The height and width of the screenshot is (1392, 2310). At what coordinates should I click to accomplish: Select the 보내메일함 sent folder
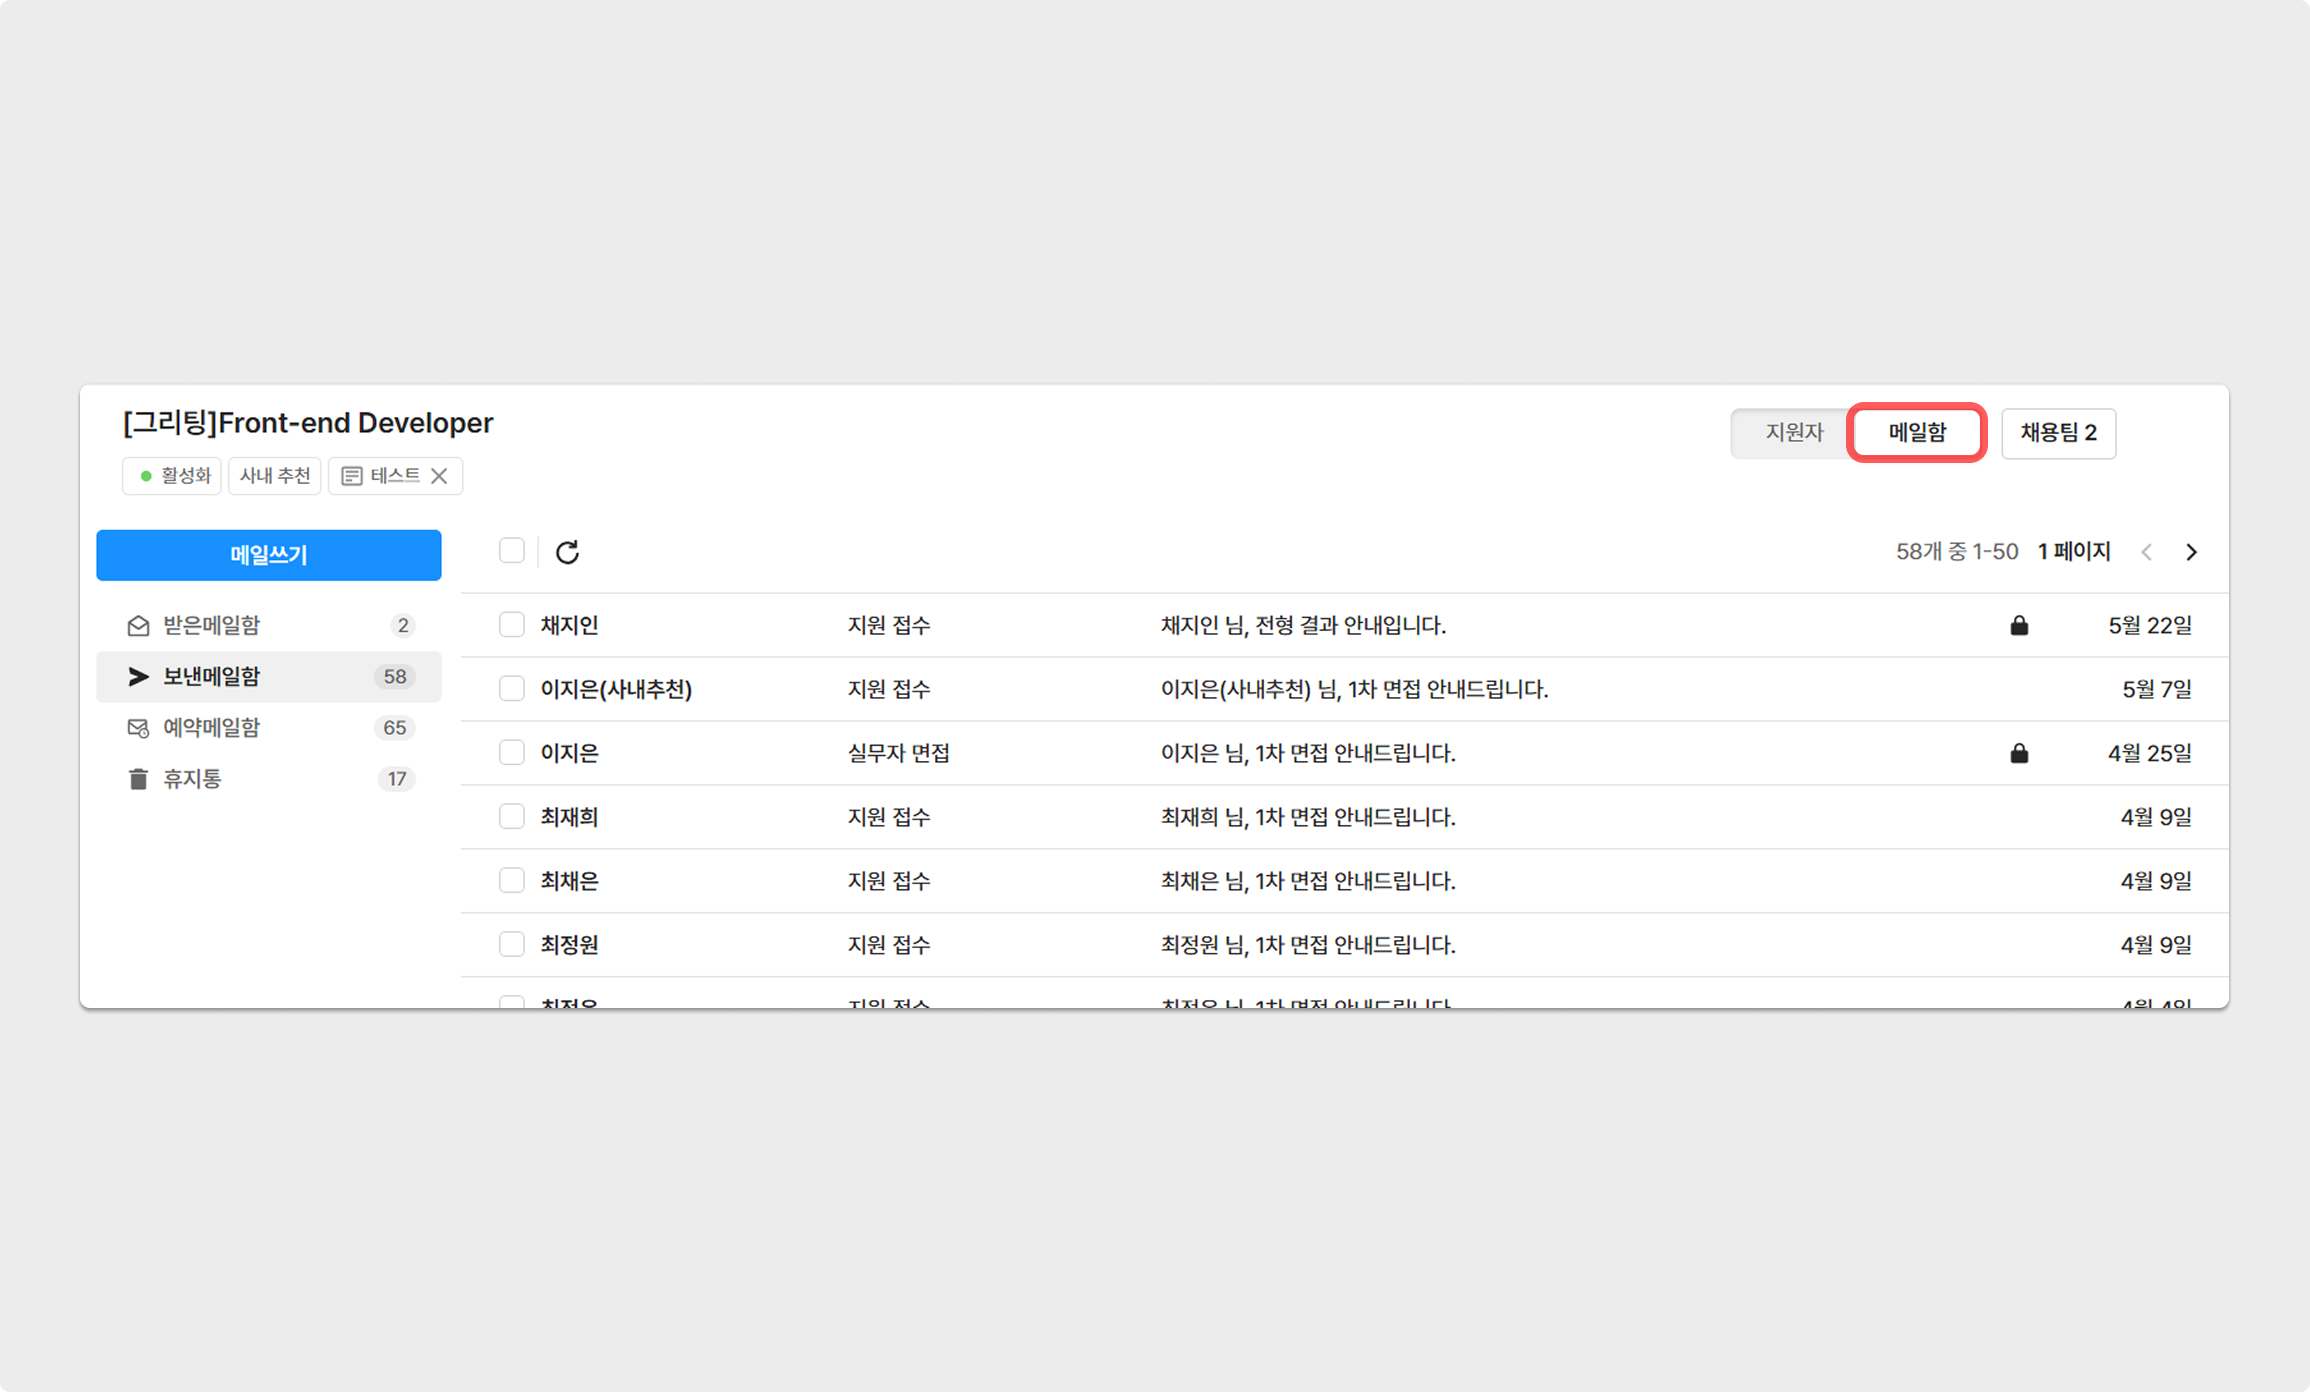point(211,677)
